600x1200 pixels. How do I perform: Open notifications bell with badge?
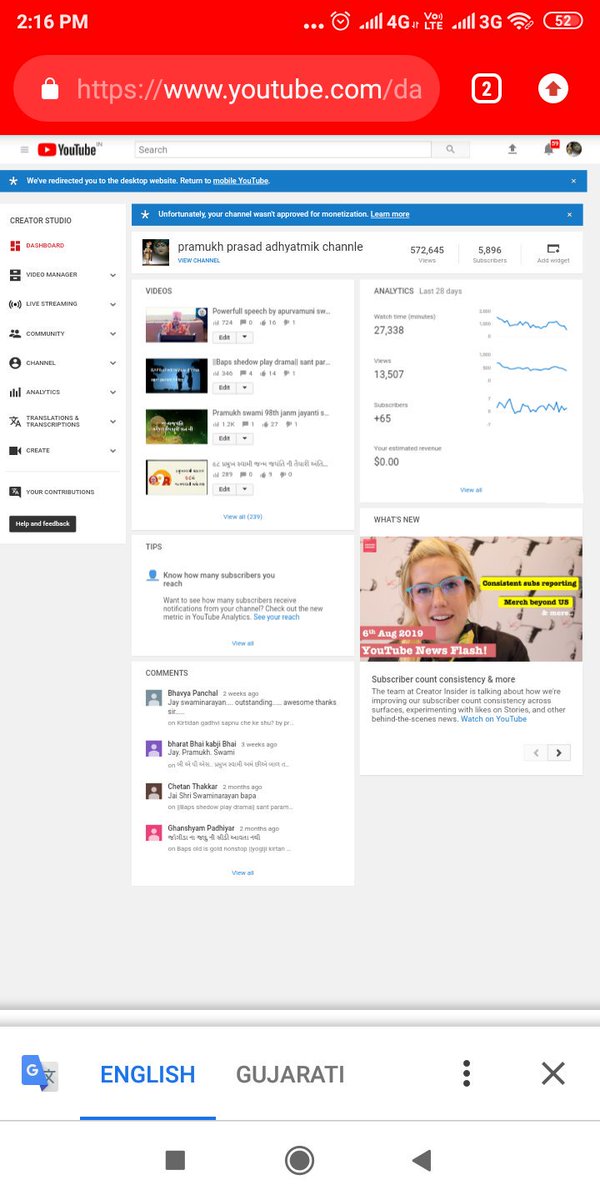[x=549, y=149]
